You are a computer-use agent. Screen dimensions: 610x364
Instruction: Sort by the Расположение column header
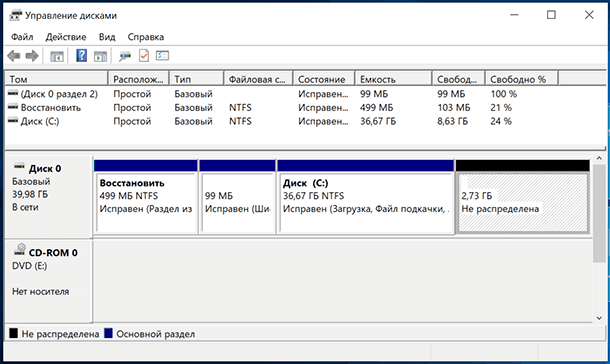[x=138, y=79]
